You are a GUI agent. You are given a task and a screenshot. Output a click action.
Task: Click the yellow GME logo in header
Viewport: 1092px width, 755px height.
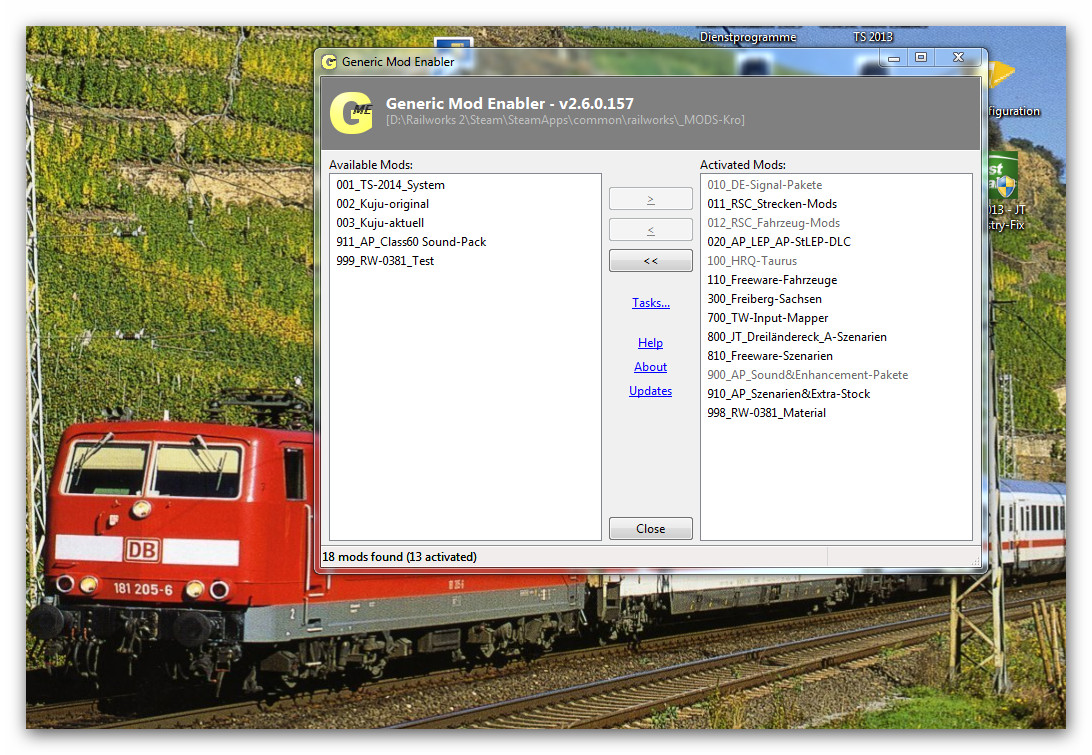click(351, 113)
